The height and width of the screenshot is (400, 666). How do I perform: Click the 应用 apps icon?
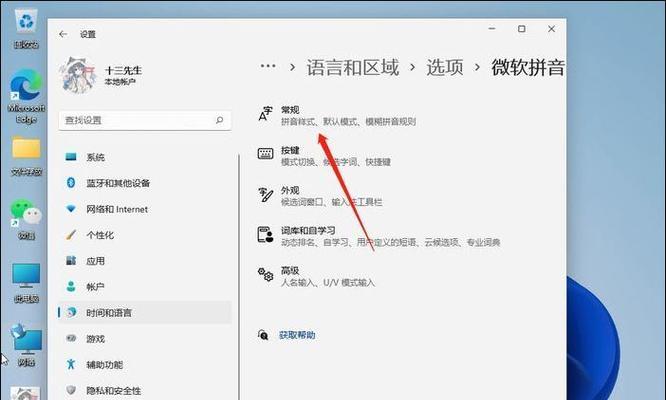tap(71, 260)
